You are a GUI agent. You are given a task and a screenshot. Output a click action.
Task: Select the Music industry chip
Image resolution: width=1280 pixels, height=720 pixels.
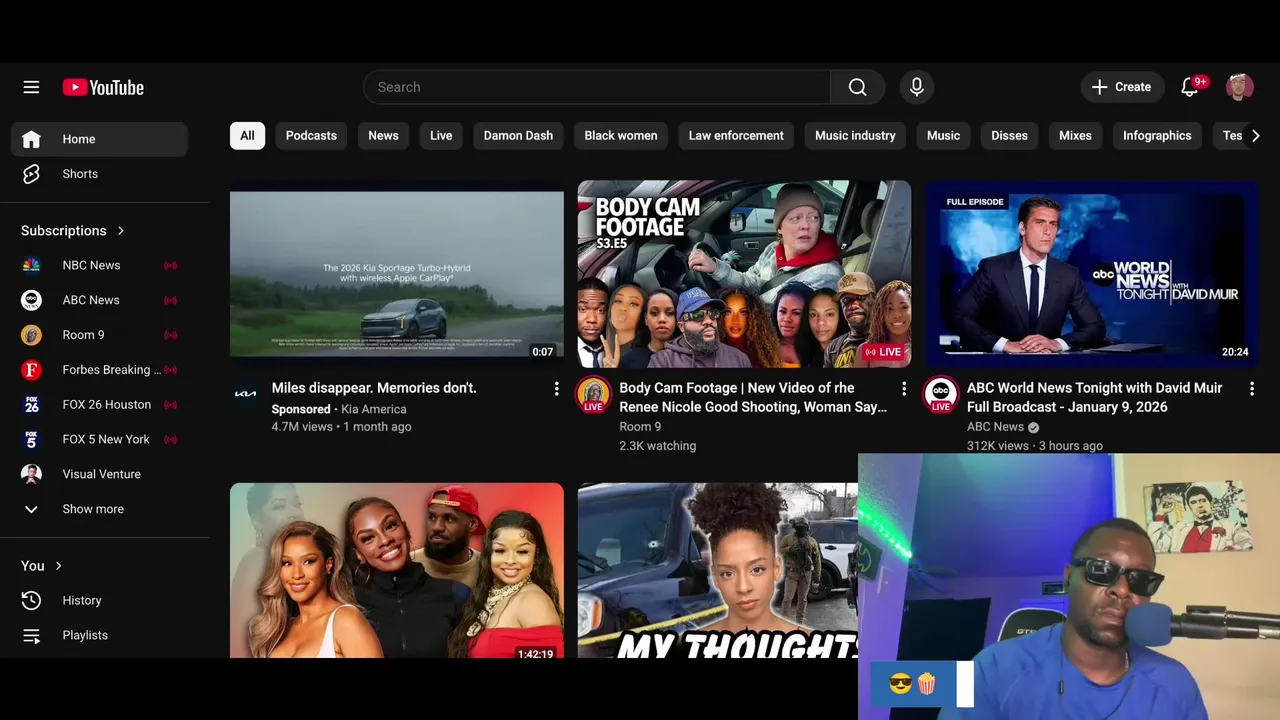pos(855,136)
